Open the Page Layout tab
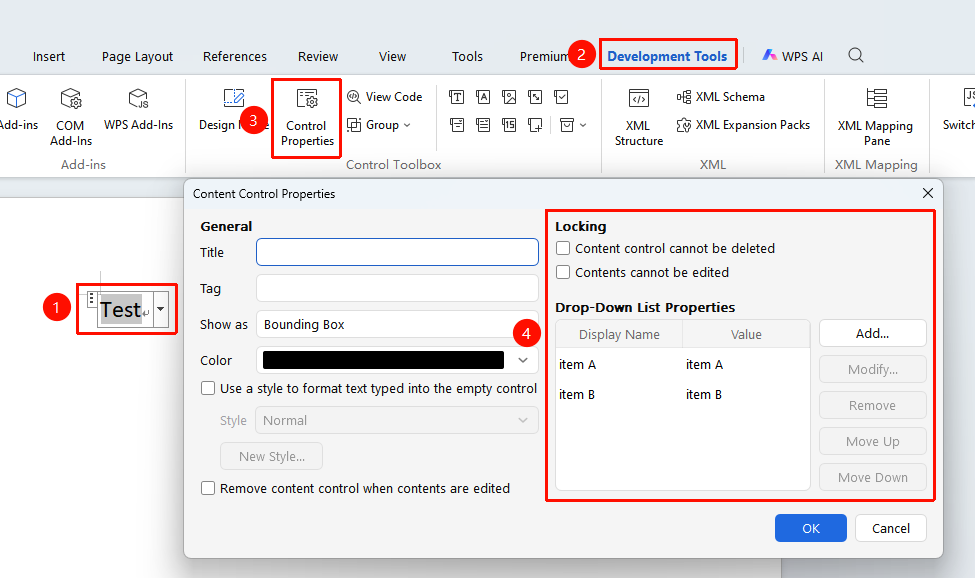 click(137, 57)
